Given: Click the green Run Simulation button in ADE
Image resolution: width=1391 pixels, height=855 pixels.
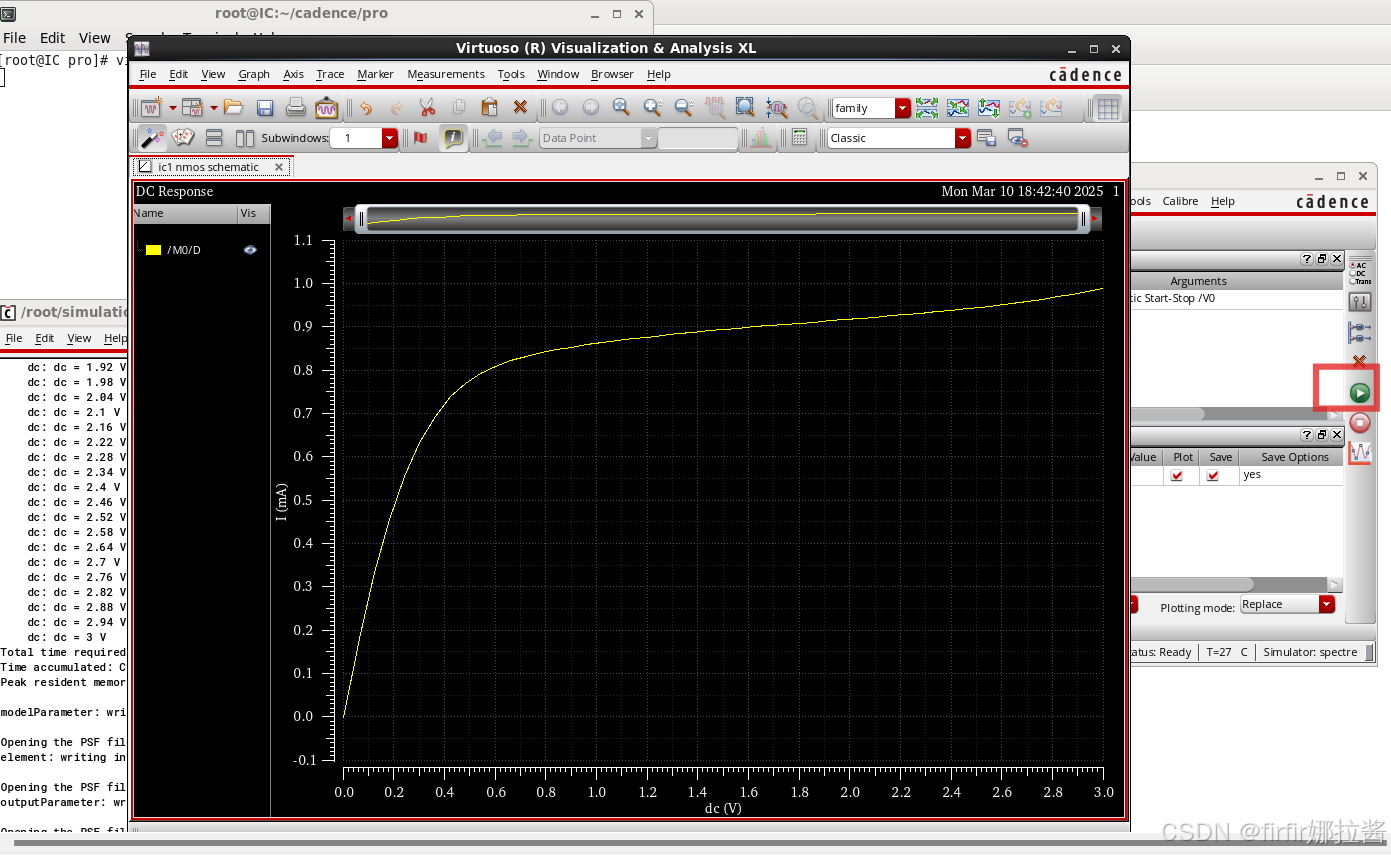Looking at the screenshot, I should point(1359,393).
